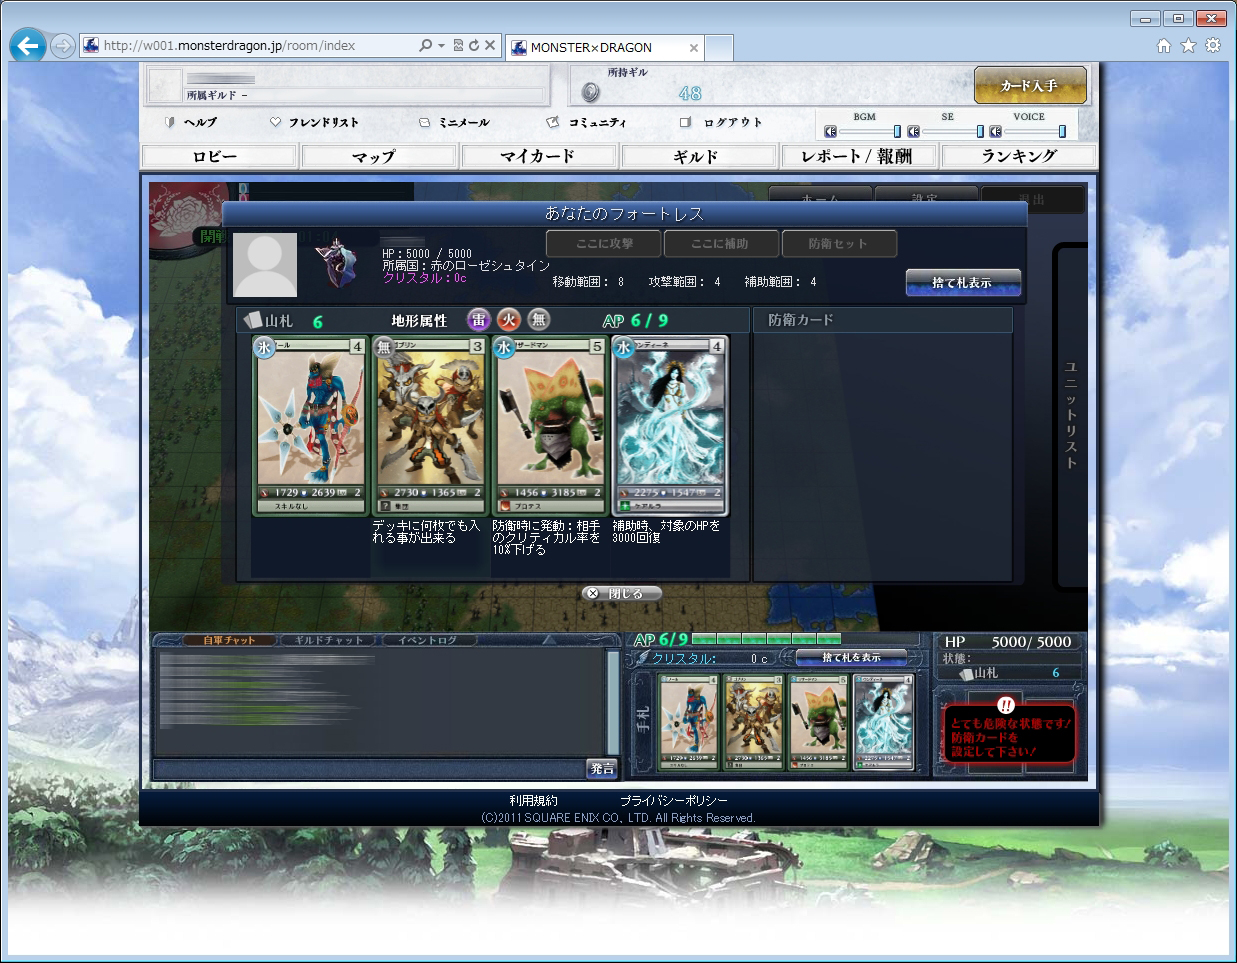Click 捨て札表示 in fortress dialog
Image resolution: width=1237 pixels, height=963 pixels.
[963, 282]
